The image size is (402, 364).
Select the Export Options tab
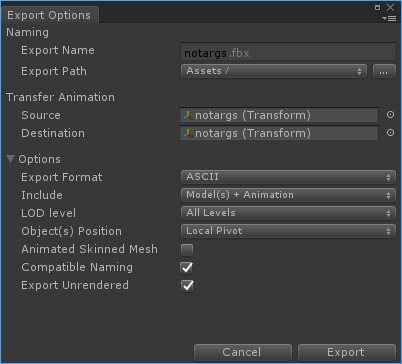point(49,15)
